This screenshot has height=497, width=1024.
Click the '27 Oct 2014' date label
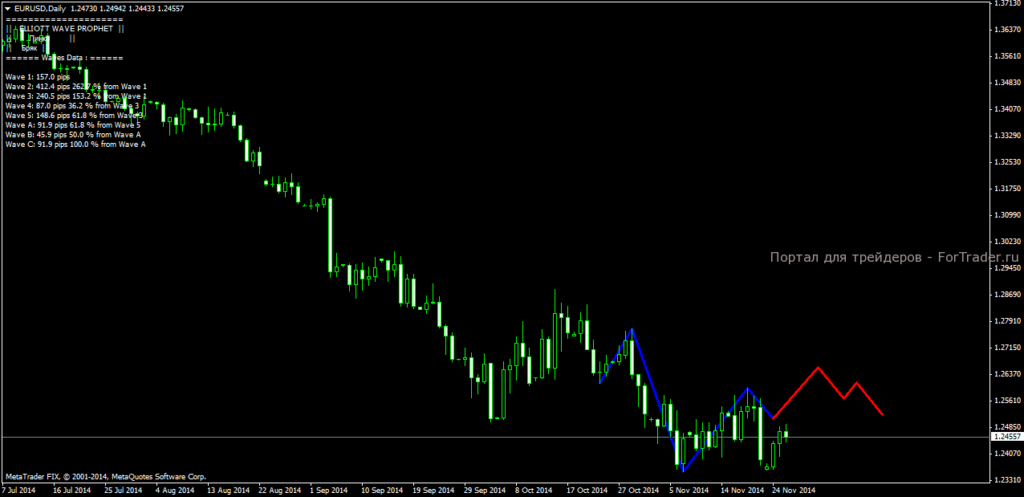coord(639,490)
